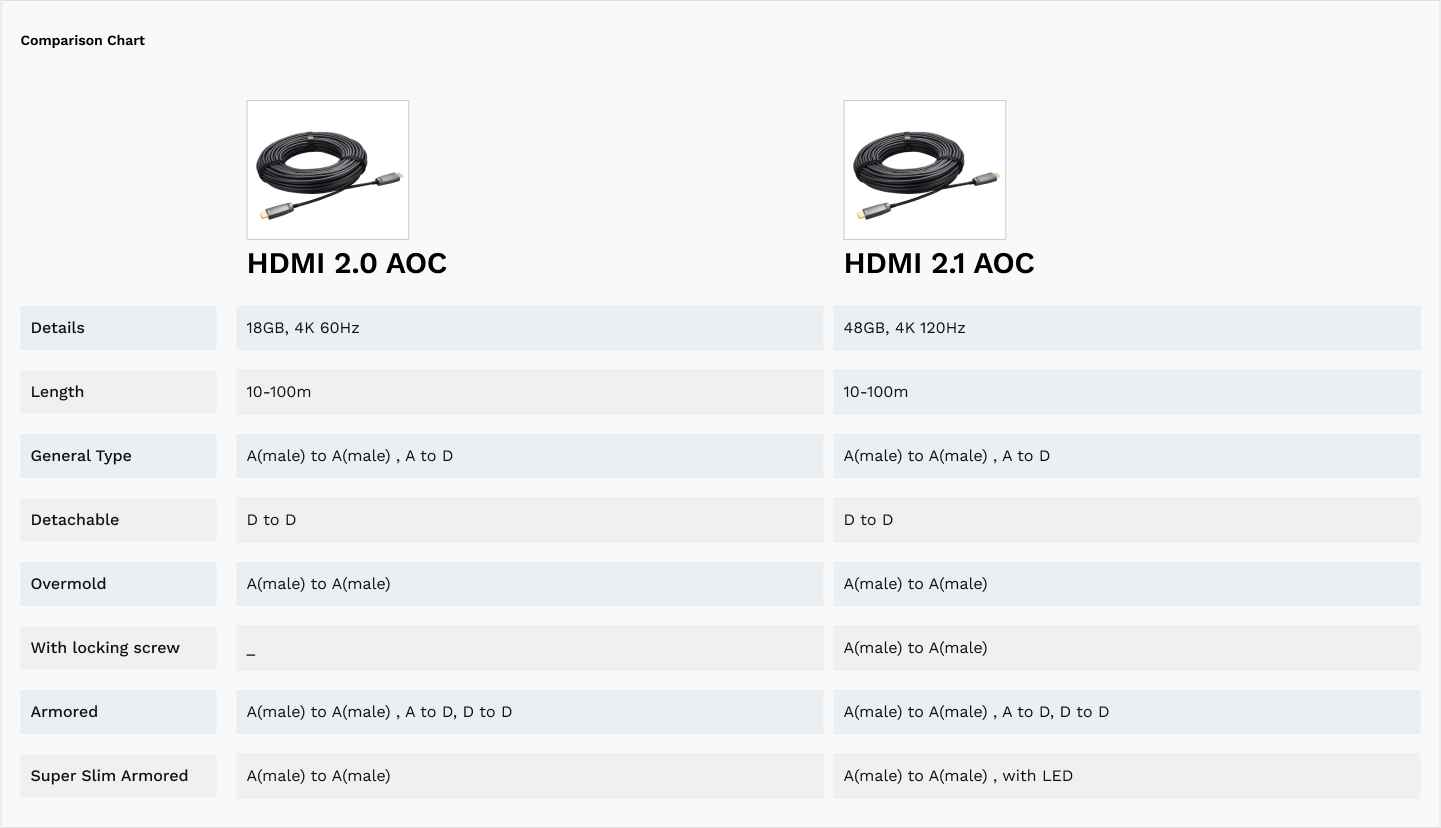The width and height of the screenshot is (1441, 828).
Task: Select the HDMI 2.0 Length 10-100m cell
Action: tap(279, 392)
